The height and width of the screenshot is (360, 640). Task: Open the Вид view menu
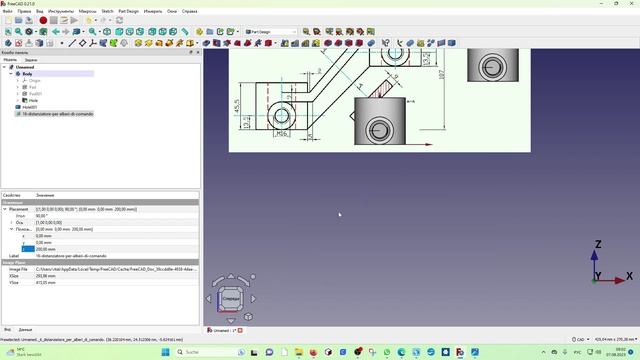(40, 11)
